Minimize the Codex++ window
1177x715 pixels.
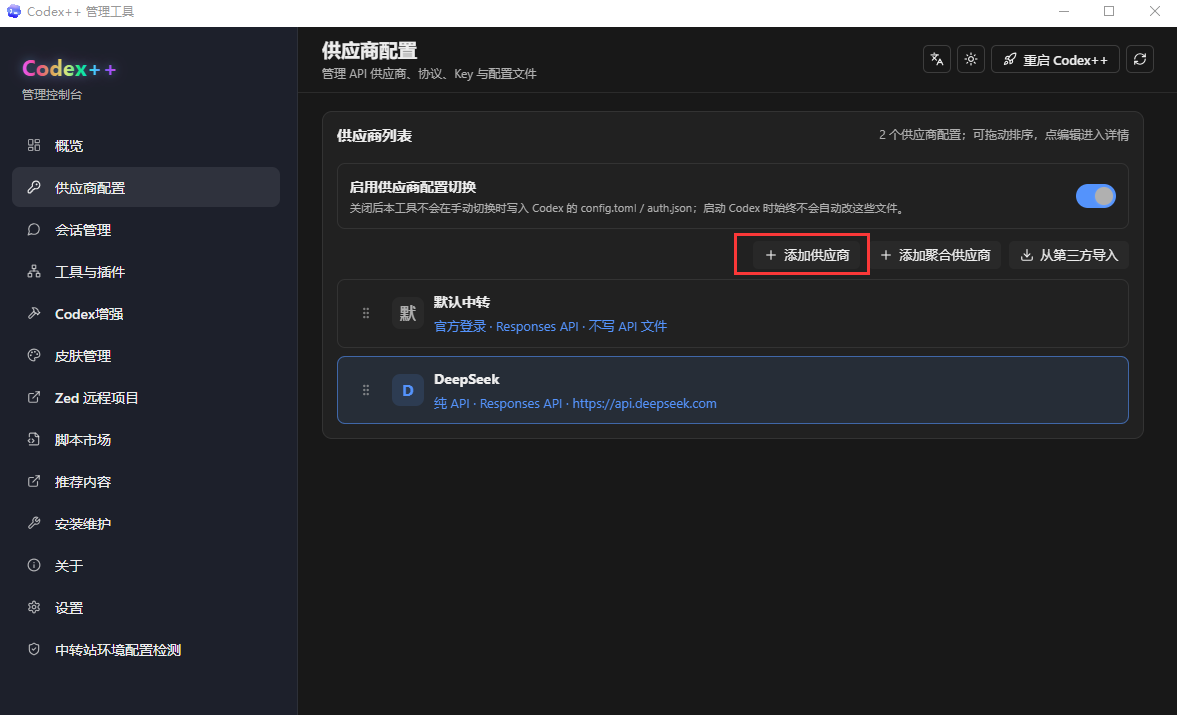point(1064,11)
